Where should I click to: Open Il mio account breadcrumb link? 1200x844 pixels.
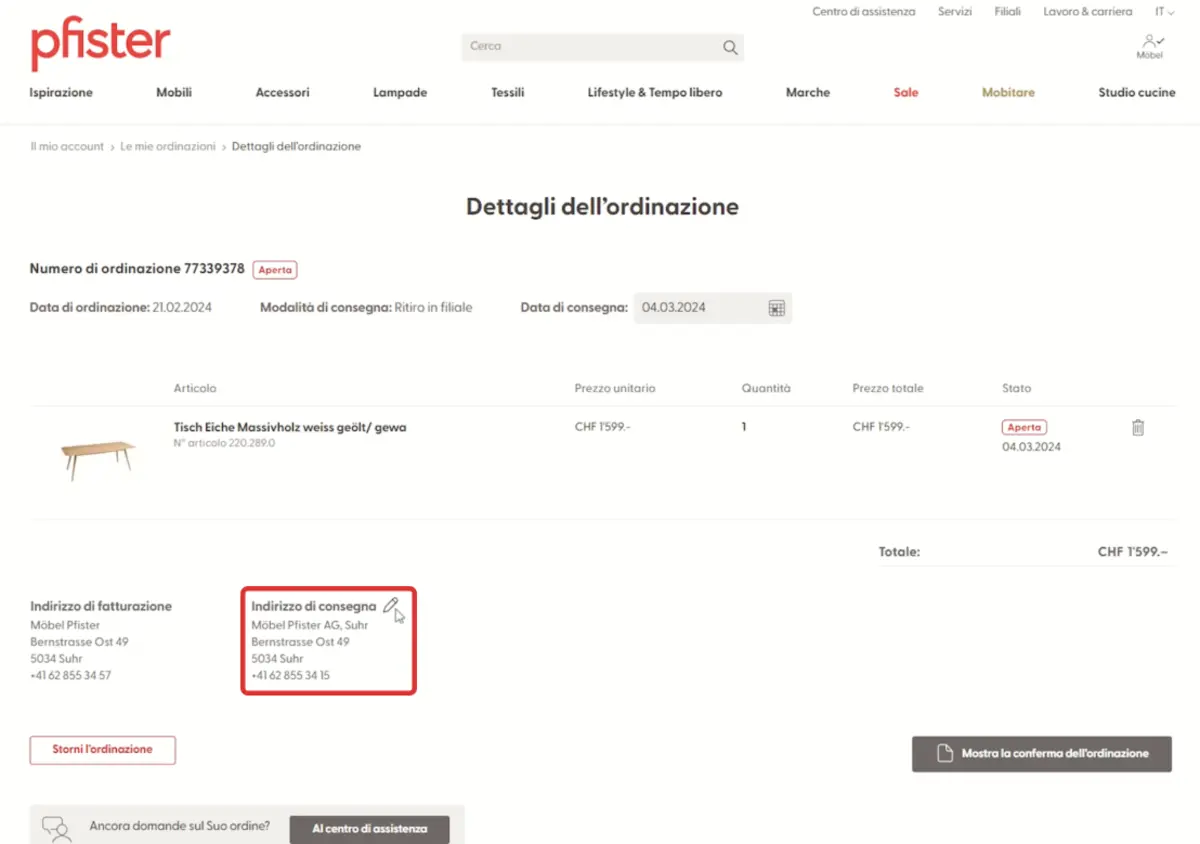point(67,146)
